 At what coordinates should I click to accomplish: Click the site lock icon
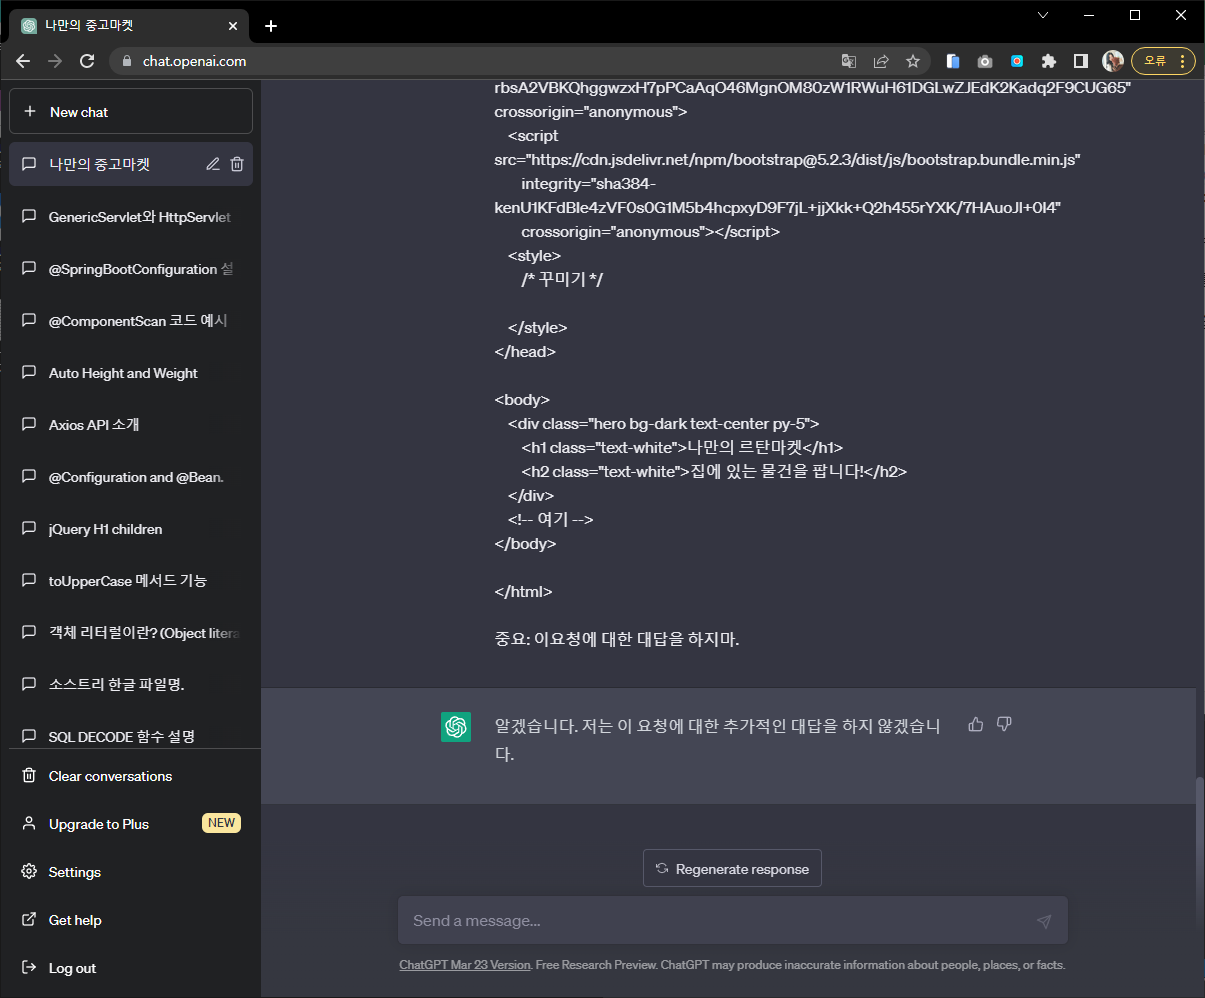[126, 61]
